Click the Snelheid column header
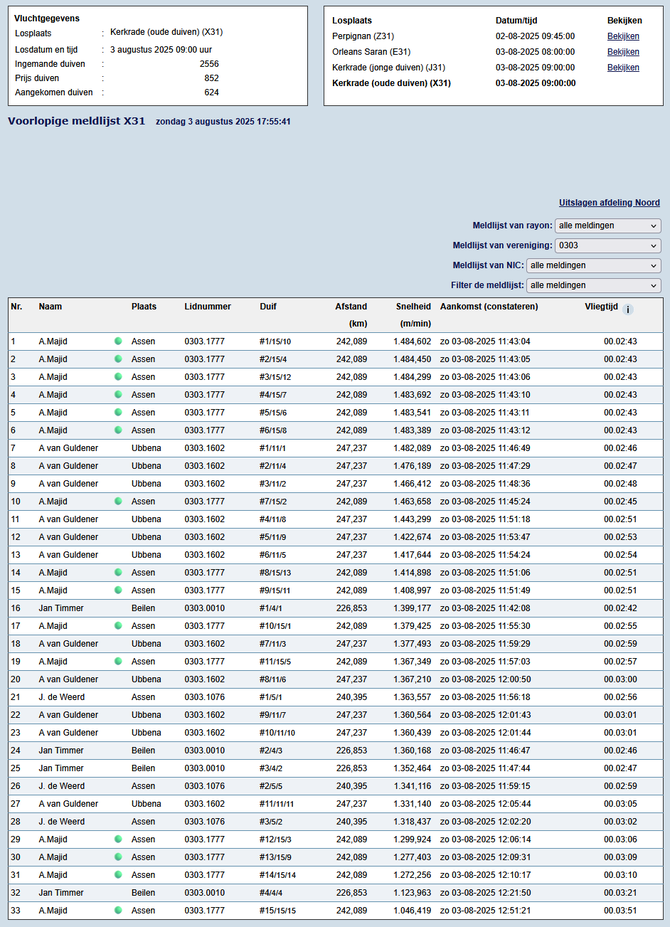Image resolution: width=670 pixels, height=927 pixels. pyautogui.click(x=413, y=306)
